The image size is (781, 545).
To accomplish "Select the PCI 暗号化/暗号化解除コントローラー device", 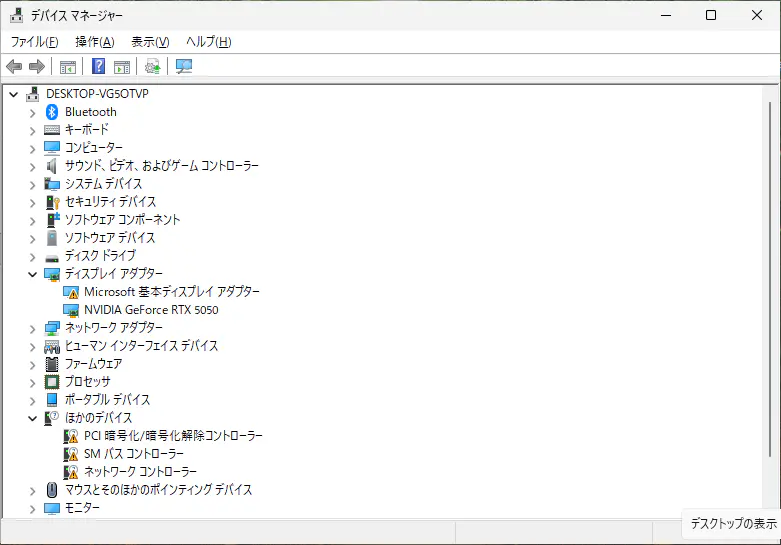I will [173, 436].
